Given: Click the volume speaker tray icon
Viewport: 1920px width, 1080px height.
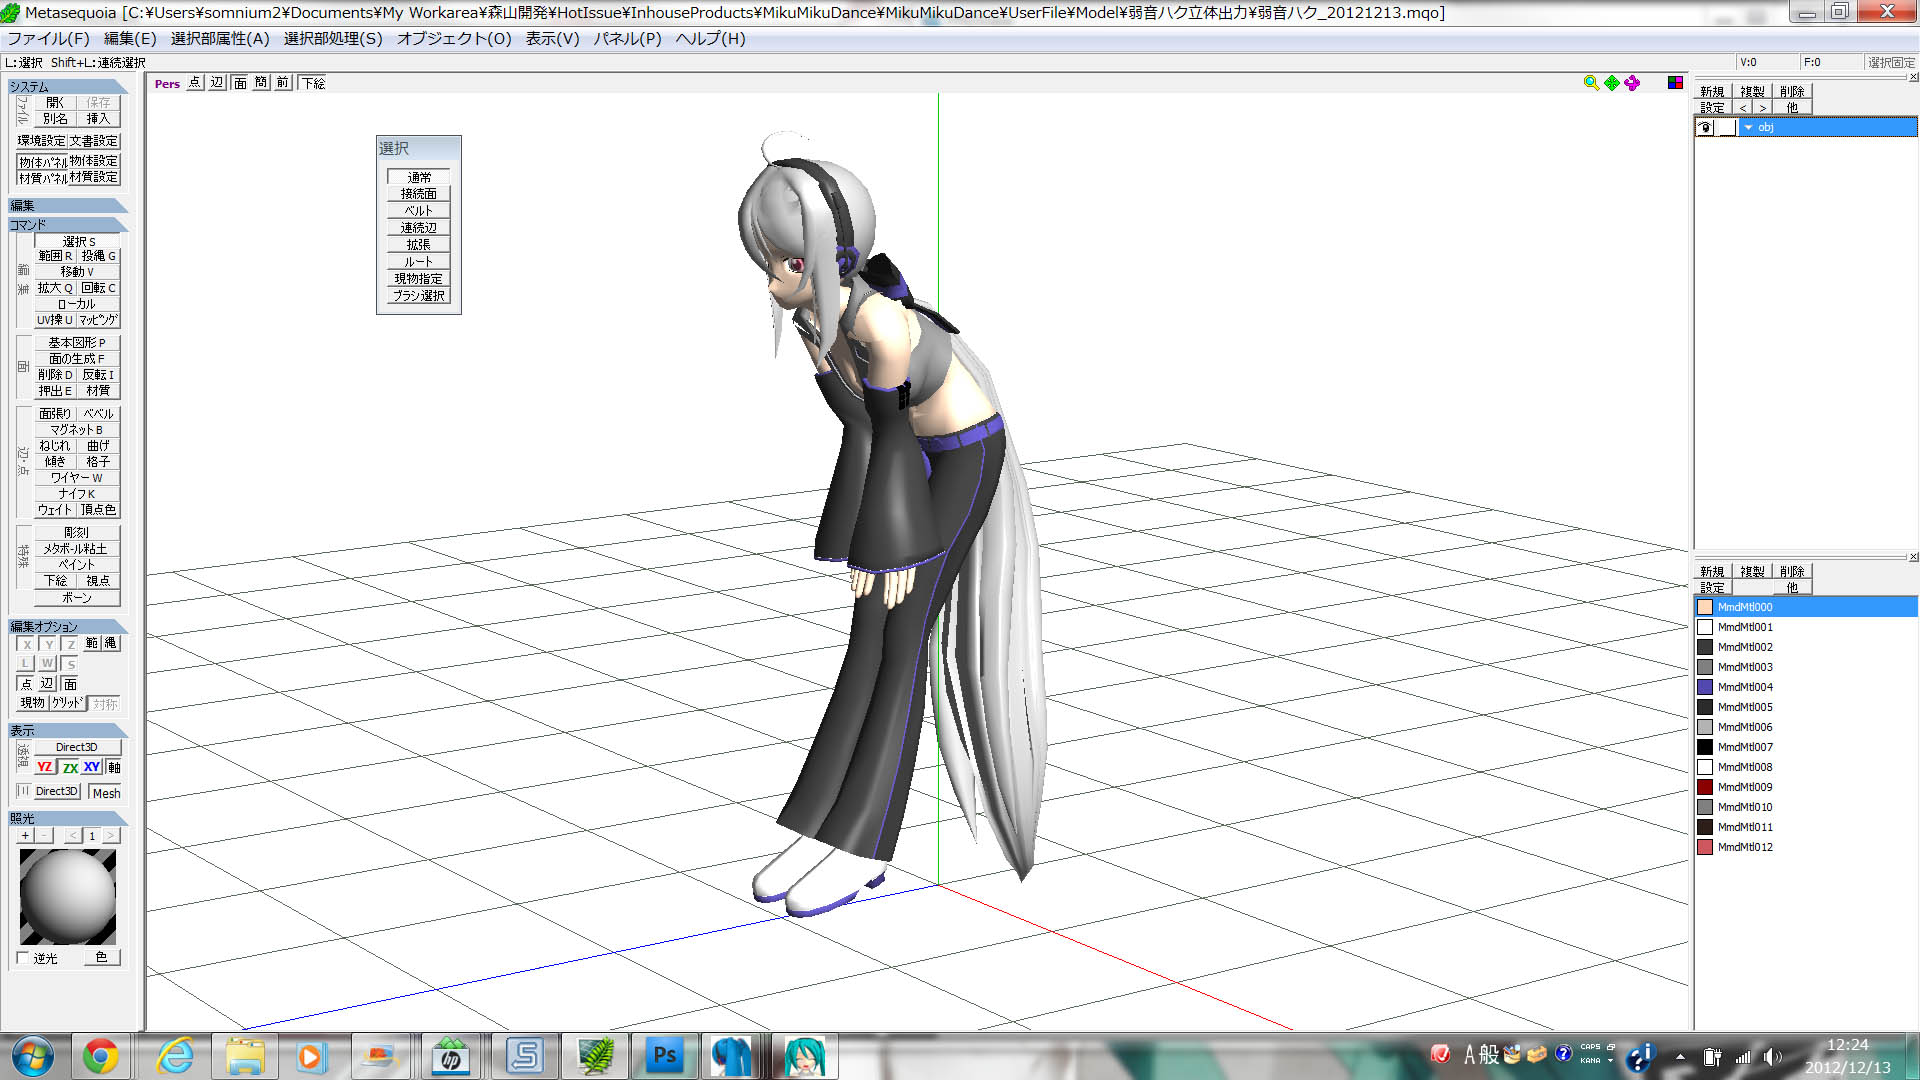Looking at the screenshot, I should pyautogui.click(x=1772, y=1057).
